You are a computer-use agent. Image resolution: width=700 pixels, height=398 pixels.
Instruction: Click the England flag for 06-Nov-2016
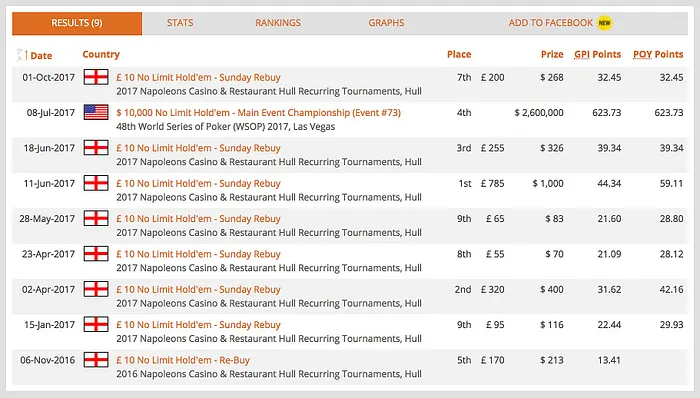(x=96, y=360)
